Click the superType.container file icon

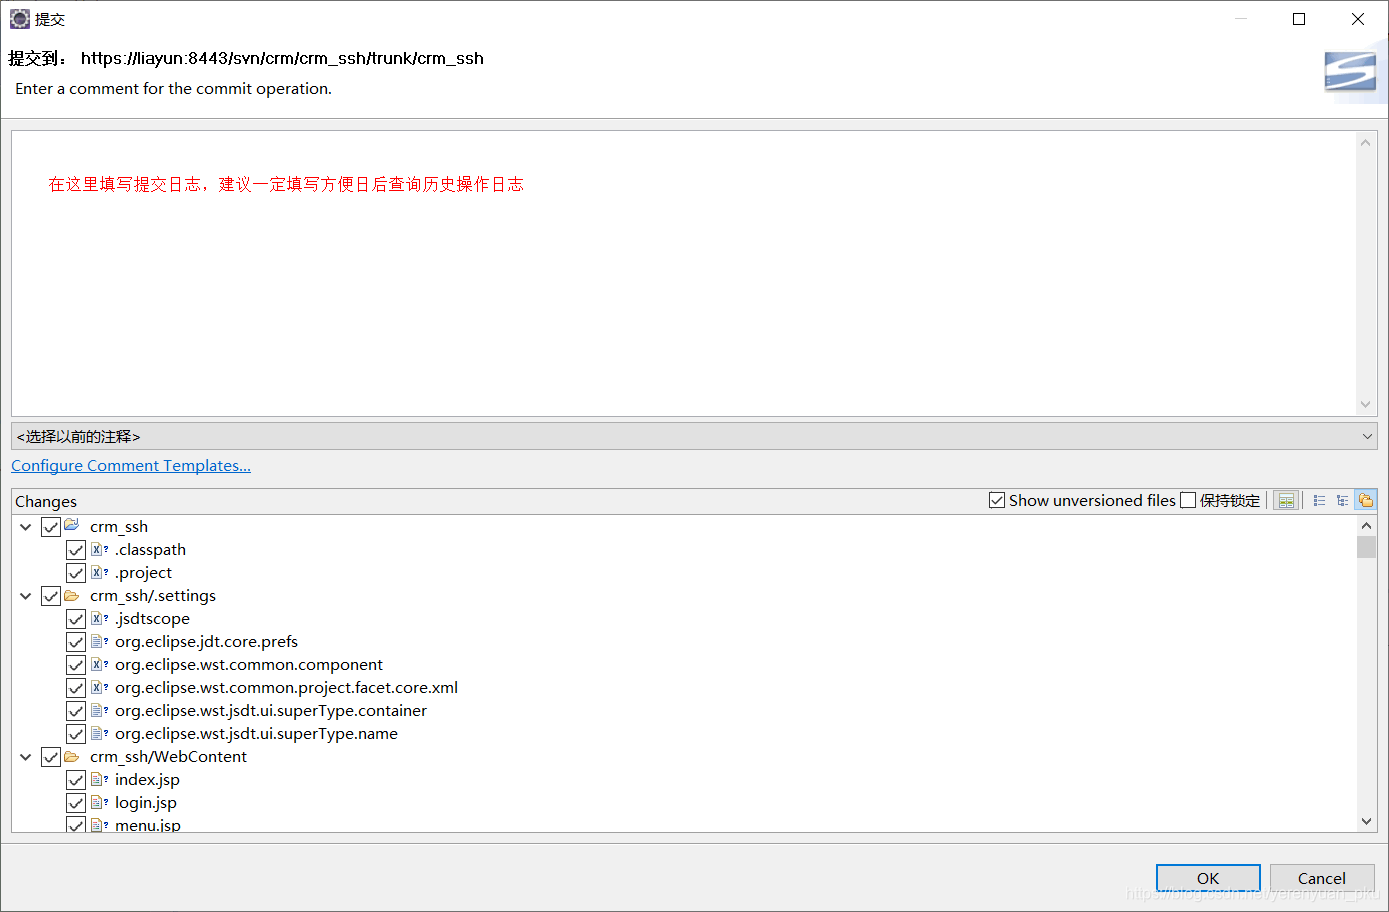[x=99, y=710]
